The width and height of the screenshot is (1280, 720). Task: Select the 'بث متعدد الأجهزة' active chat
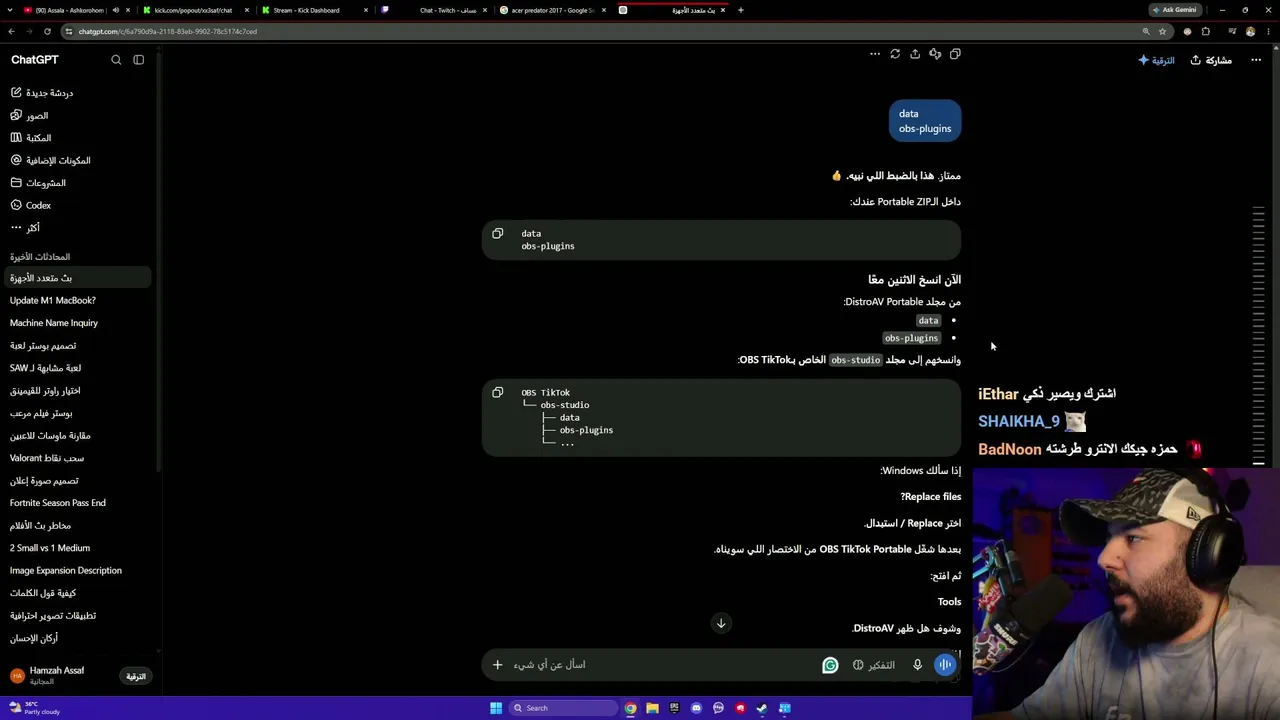[78, 278]
